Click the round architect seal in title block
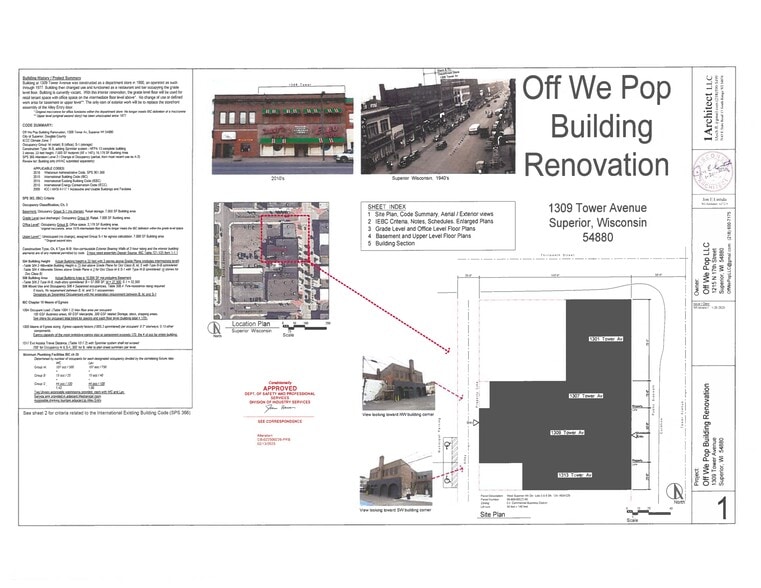This screenshot has height=588, width=761. point(713,172)
